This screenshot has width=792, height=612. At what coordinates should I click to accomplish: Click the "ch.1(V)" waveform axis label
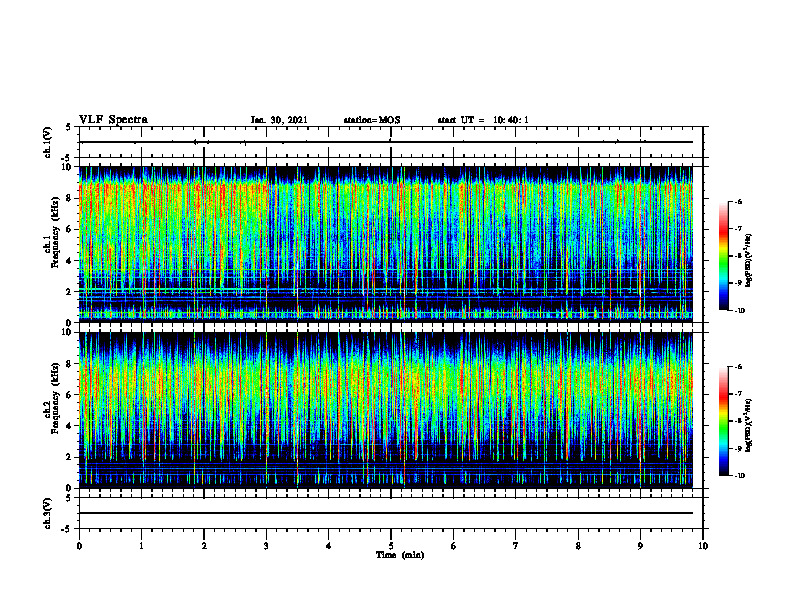pos(48,142)
